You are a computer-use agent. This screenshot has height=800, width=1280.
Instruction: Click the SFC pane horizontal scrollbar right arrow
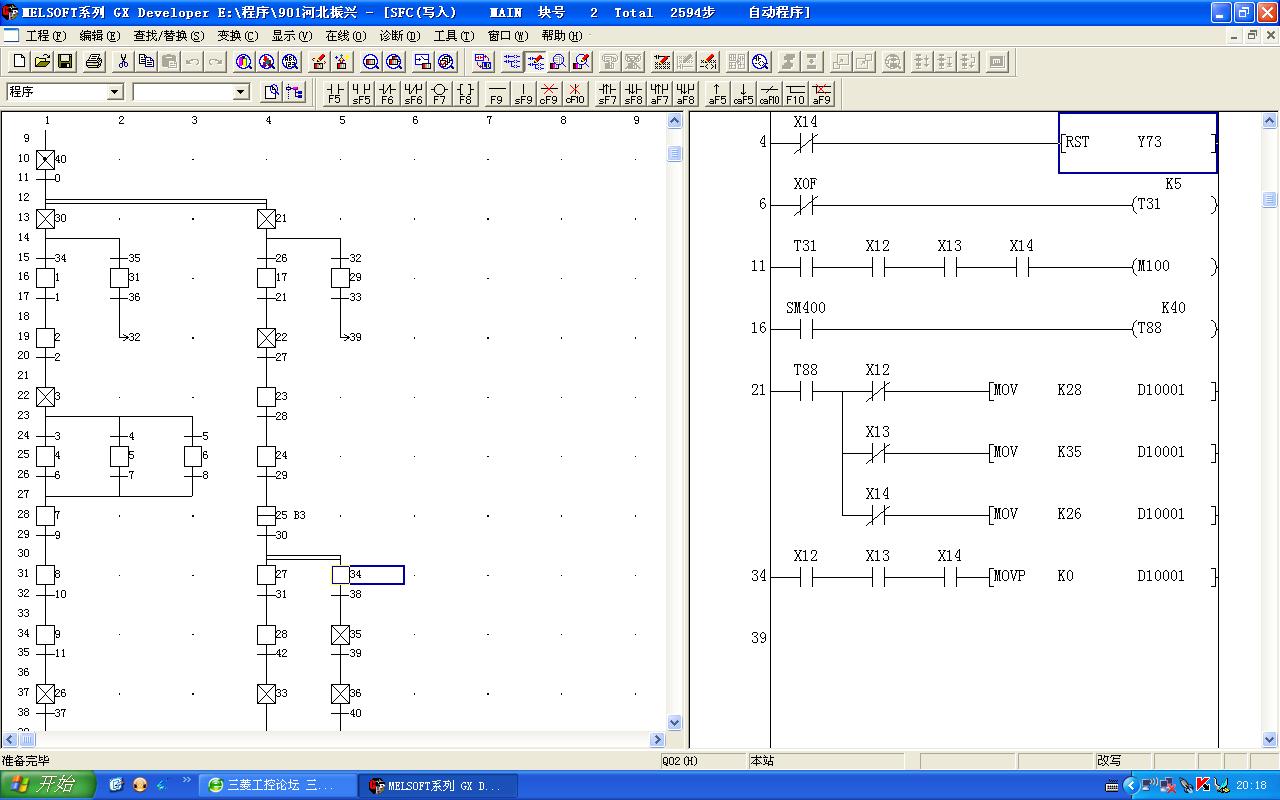657,740
